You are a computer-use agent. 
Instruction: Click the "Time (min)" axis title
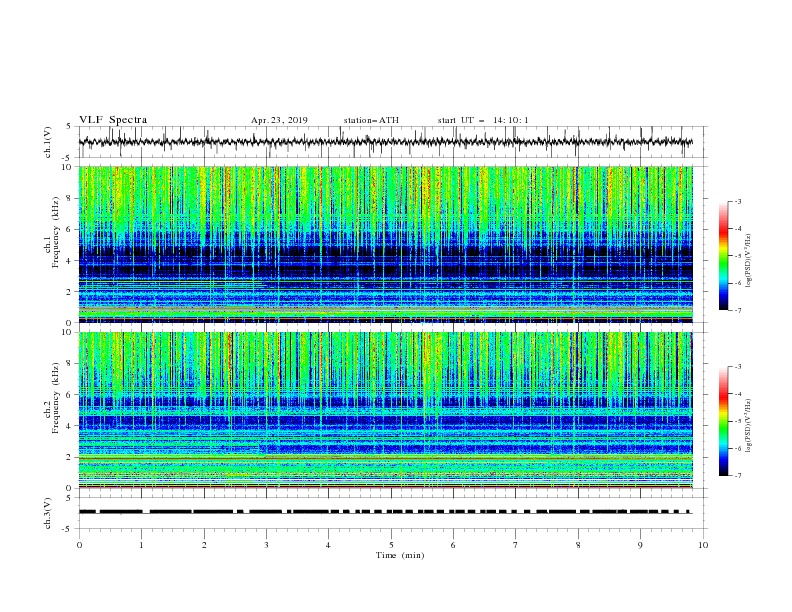(x=400, y=555)
